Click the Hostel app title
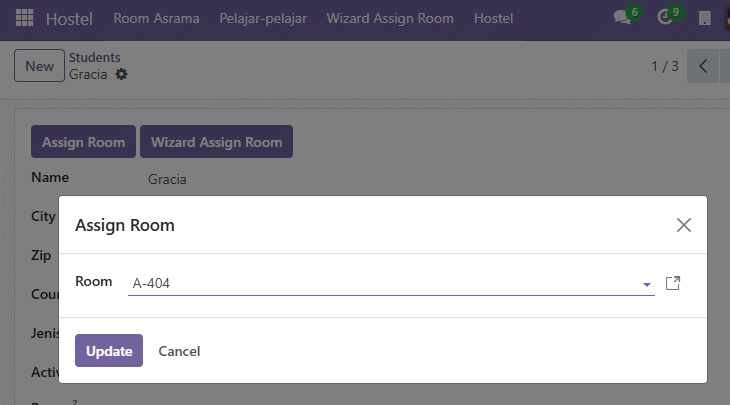Screen dimensions: 730x405 click(69, 19)
